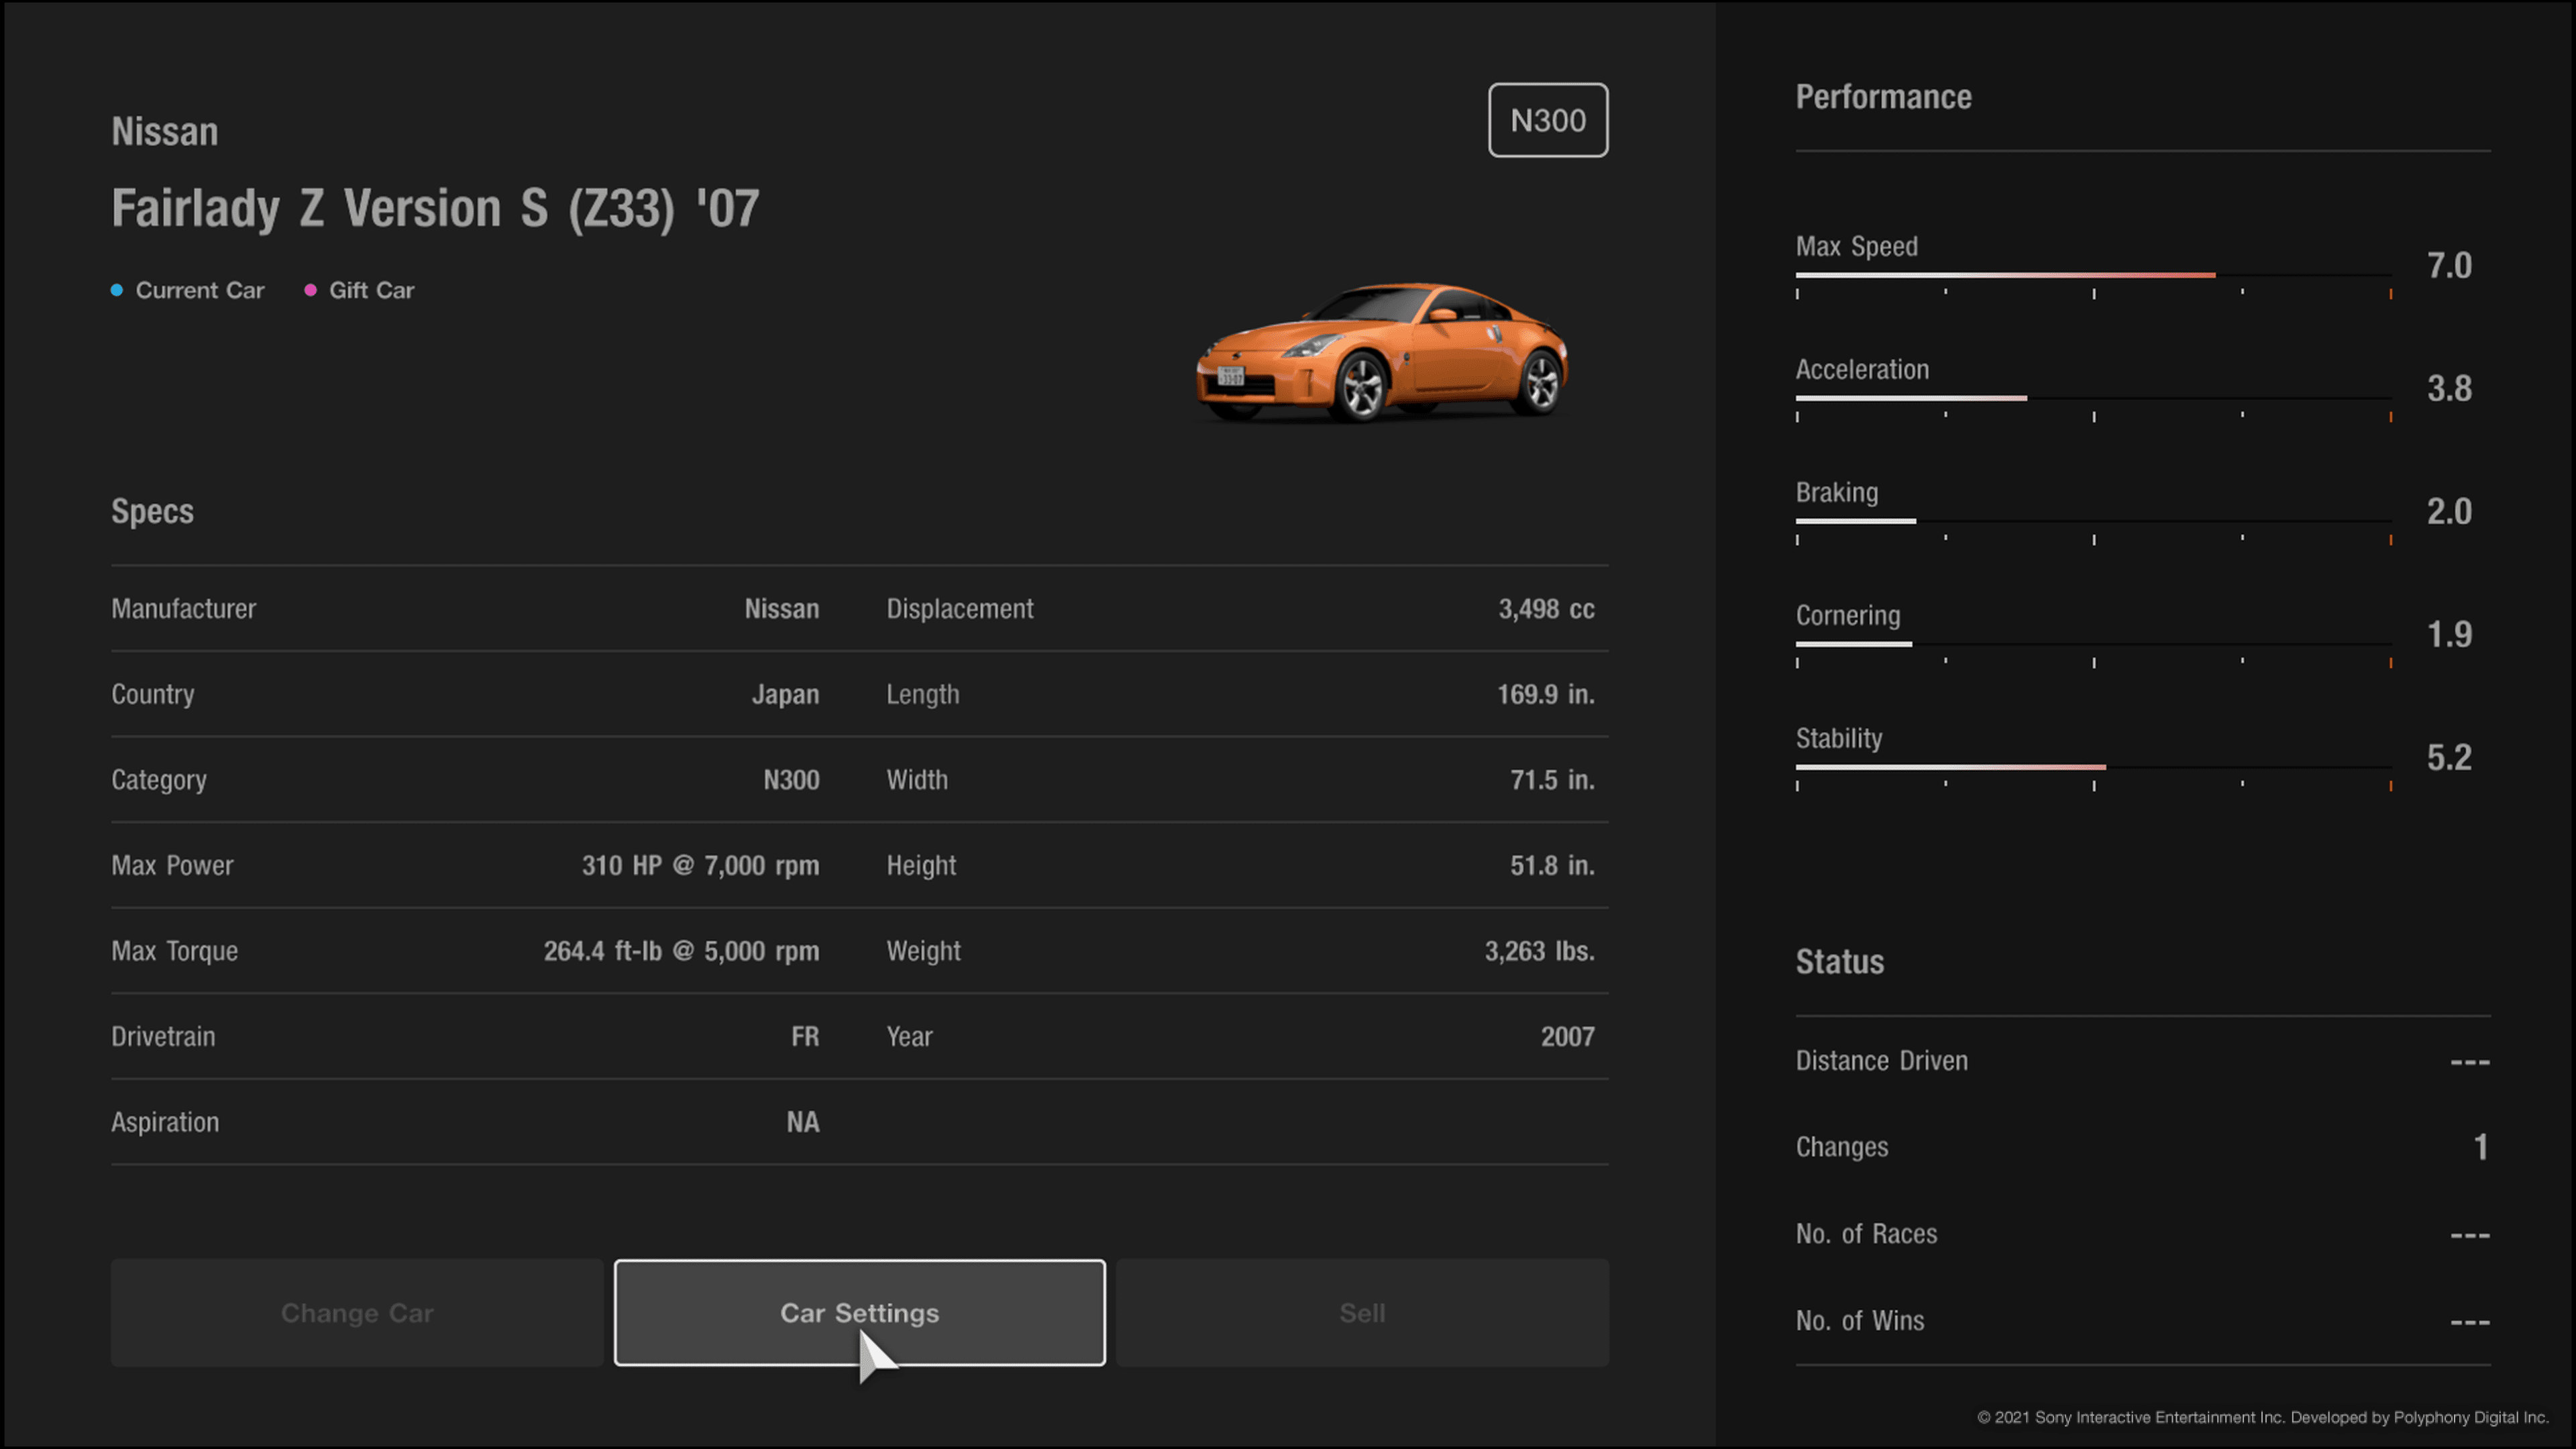The width and height of the screenshot is (2576, 1449).
Task: Click Max Power value 310 HP @ 7,000 rpm
Action: pyautogui.click(x=700, y=866)
